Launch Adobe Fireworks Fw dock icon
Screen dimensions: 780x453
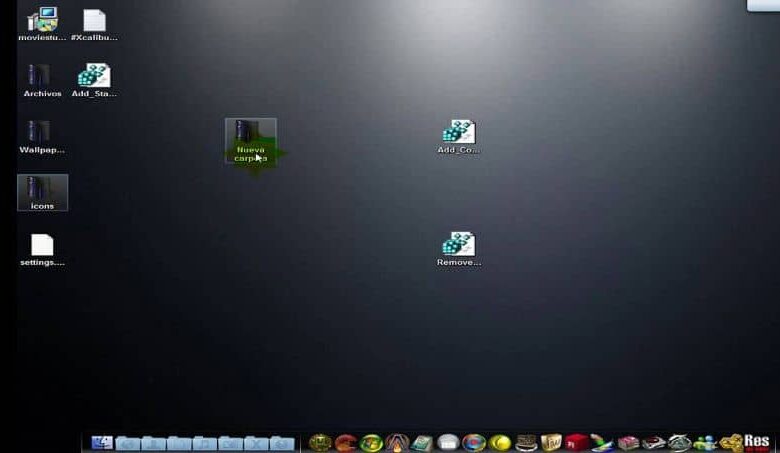pyautogui.click(x=551, y=442)
